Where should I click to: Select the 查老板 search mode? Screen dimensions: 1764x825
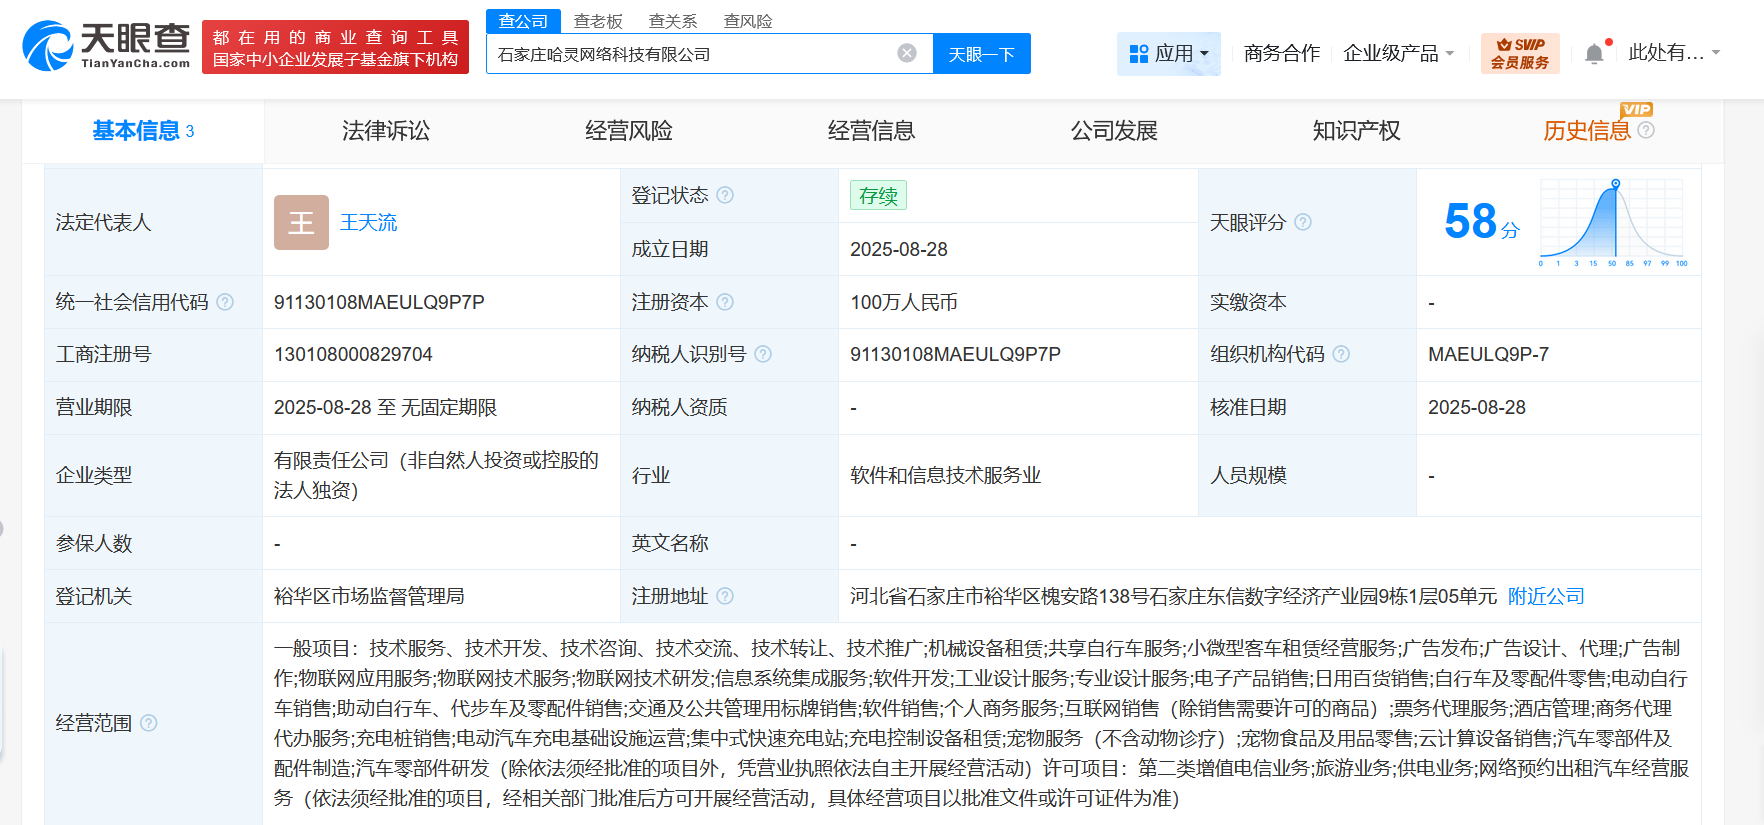pyautogui.click(x=598, y=21)
